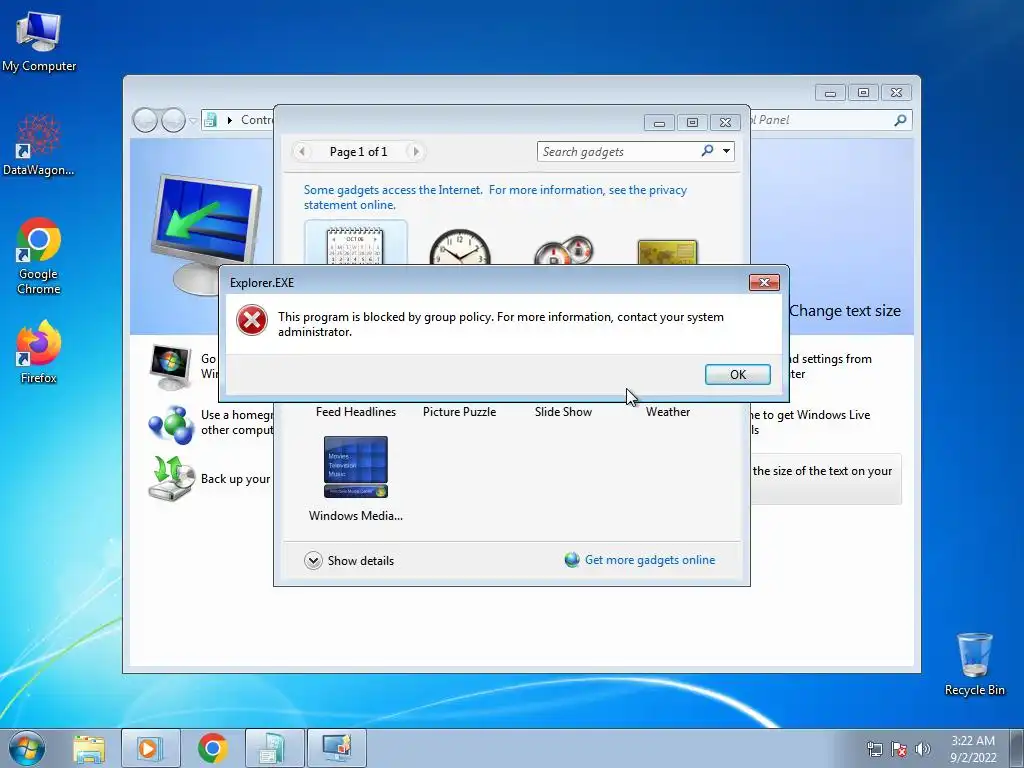Click the network tray icon
The width and height of the screenshot is (1024, 768).
pyautogui.click(x=874, y=749)
